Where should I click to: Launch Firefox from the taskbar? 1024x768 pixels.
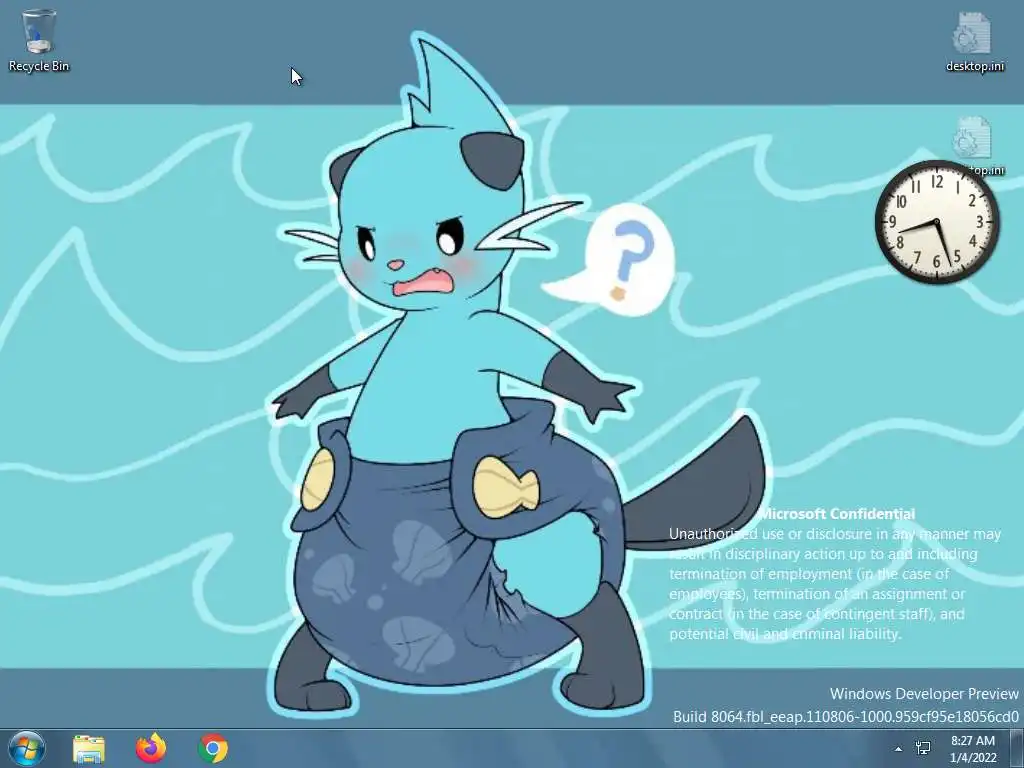(x=151, y=748)
